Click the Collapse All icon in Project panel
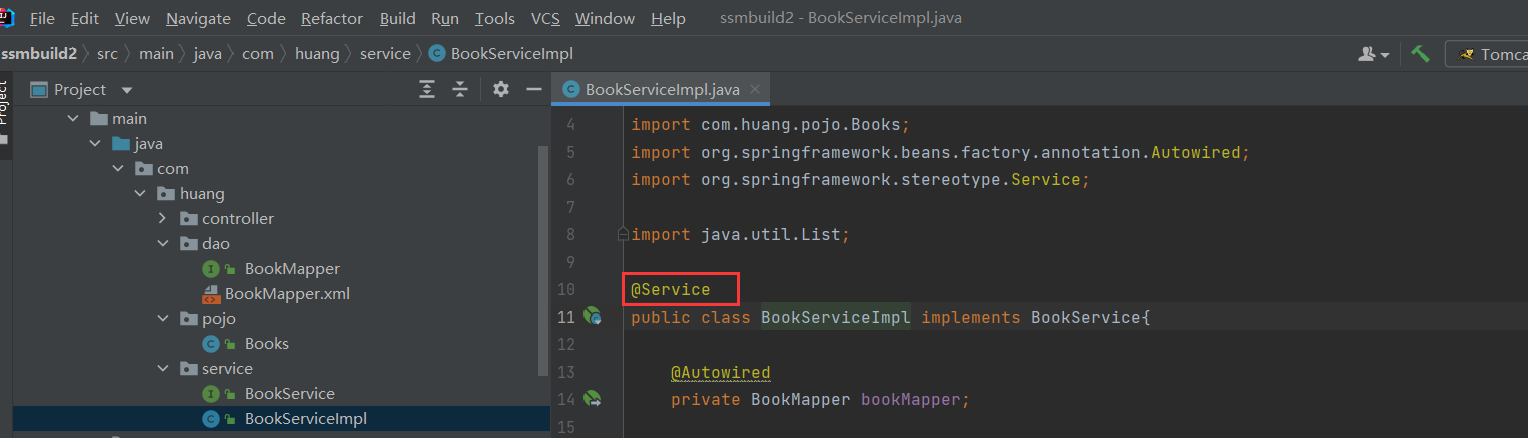This screenshot has height=438, width=1528. 460,89
